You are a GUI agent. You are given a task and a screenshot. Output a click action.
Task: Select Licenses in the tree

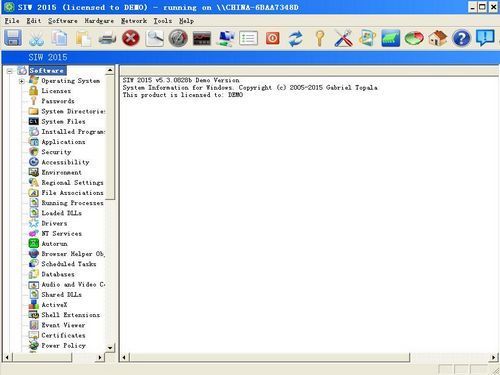click(x=56, y=91)
